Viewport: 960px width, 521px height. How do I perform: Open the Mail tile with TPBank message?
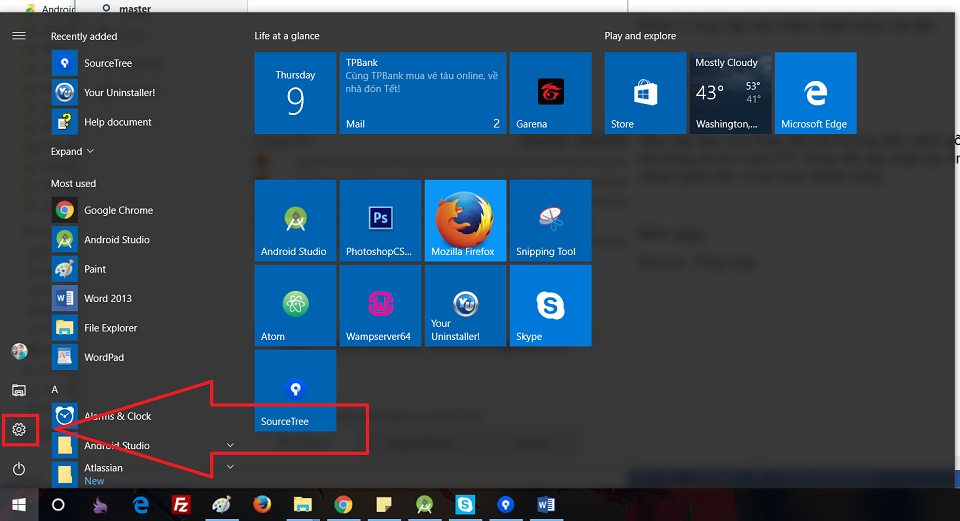click(x=422, y=93)
